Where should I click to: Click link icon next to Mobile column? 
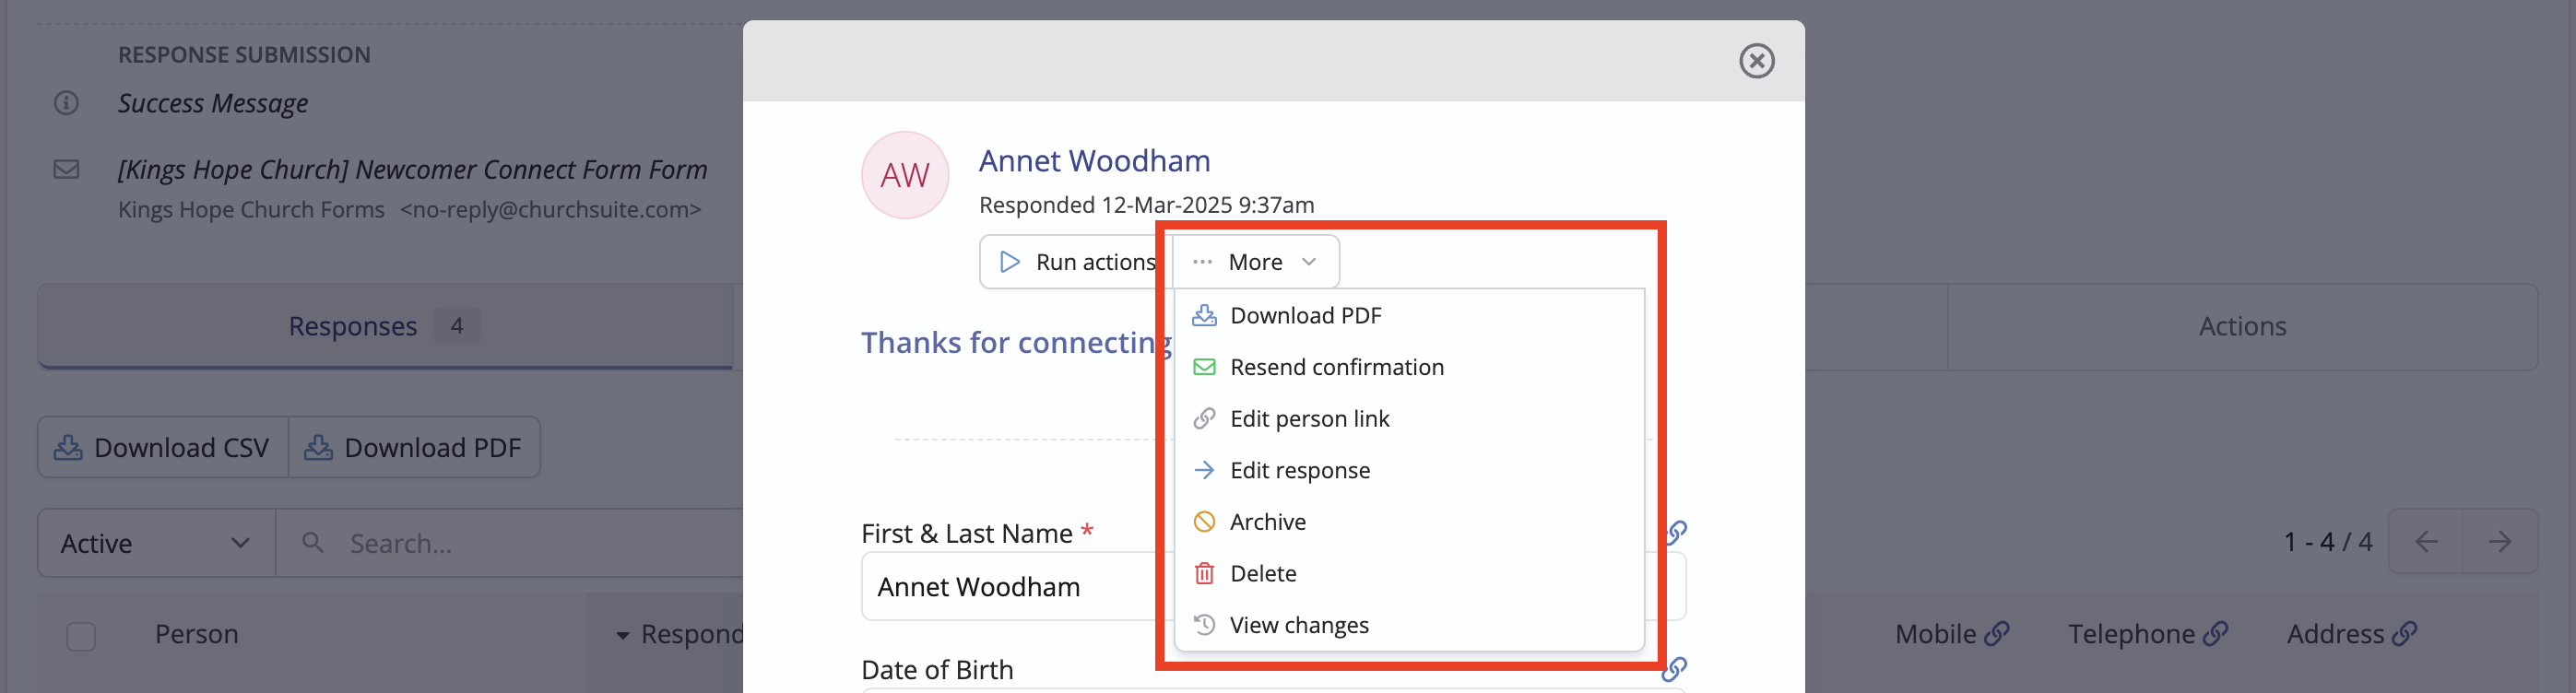(1996, 634)
